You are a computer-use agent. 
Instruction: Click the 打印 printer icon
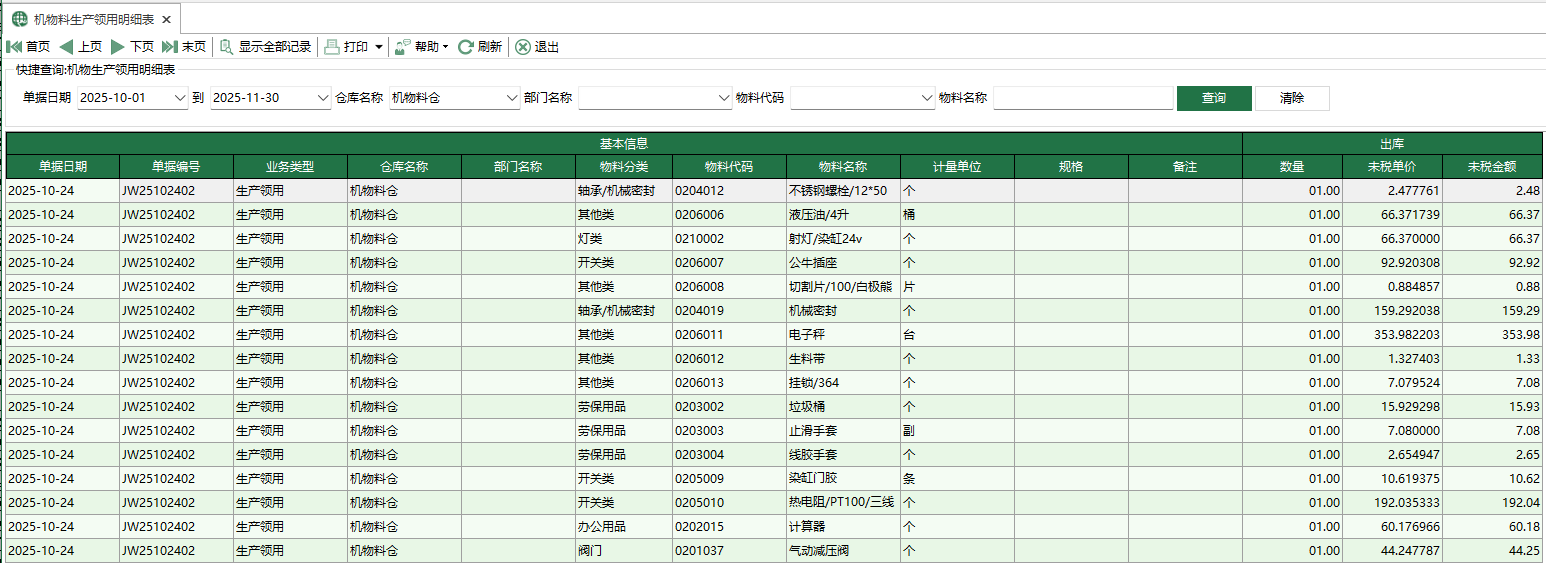tap(333, 47)
